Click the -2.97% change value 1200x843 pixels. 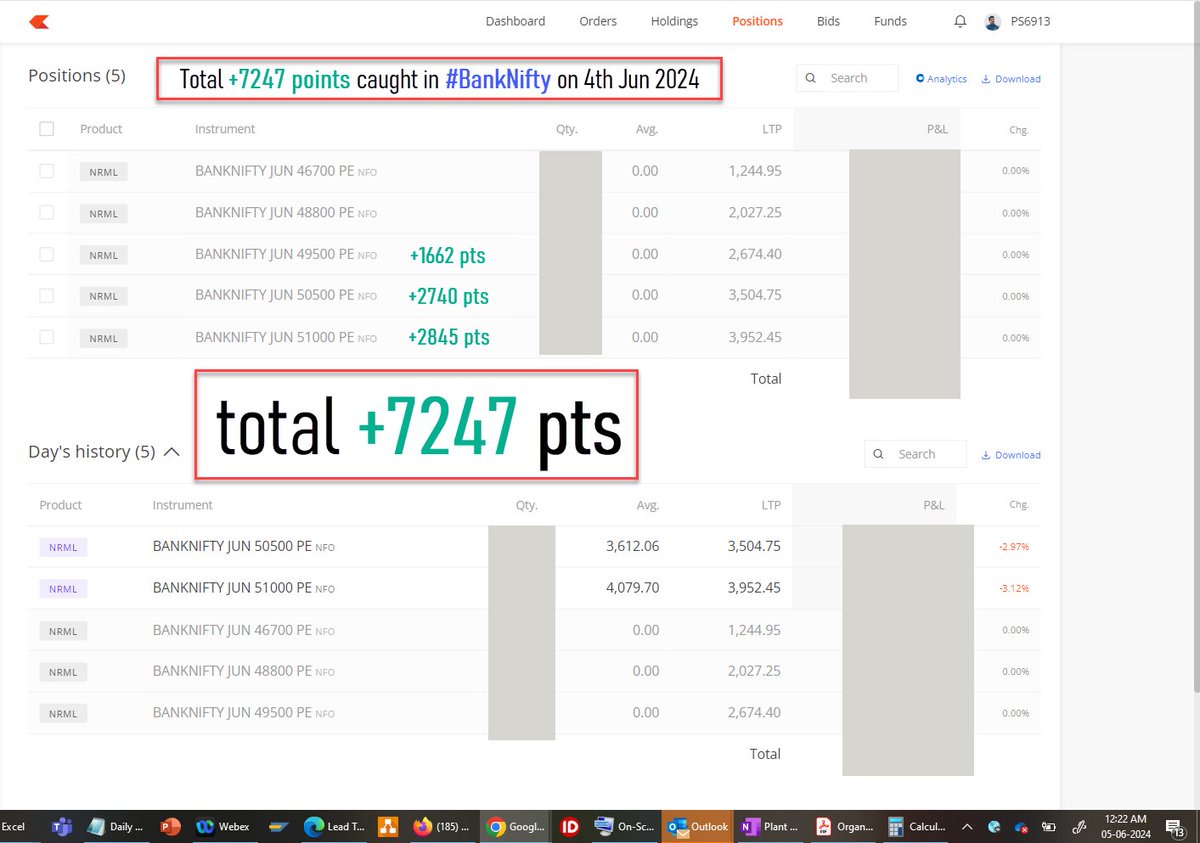coord(1014,548)
